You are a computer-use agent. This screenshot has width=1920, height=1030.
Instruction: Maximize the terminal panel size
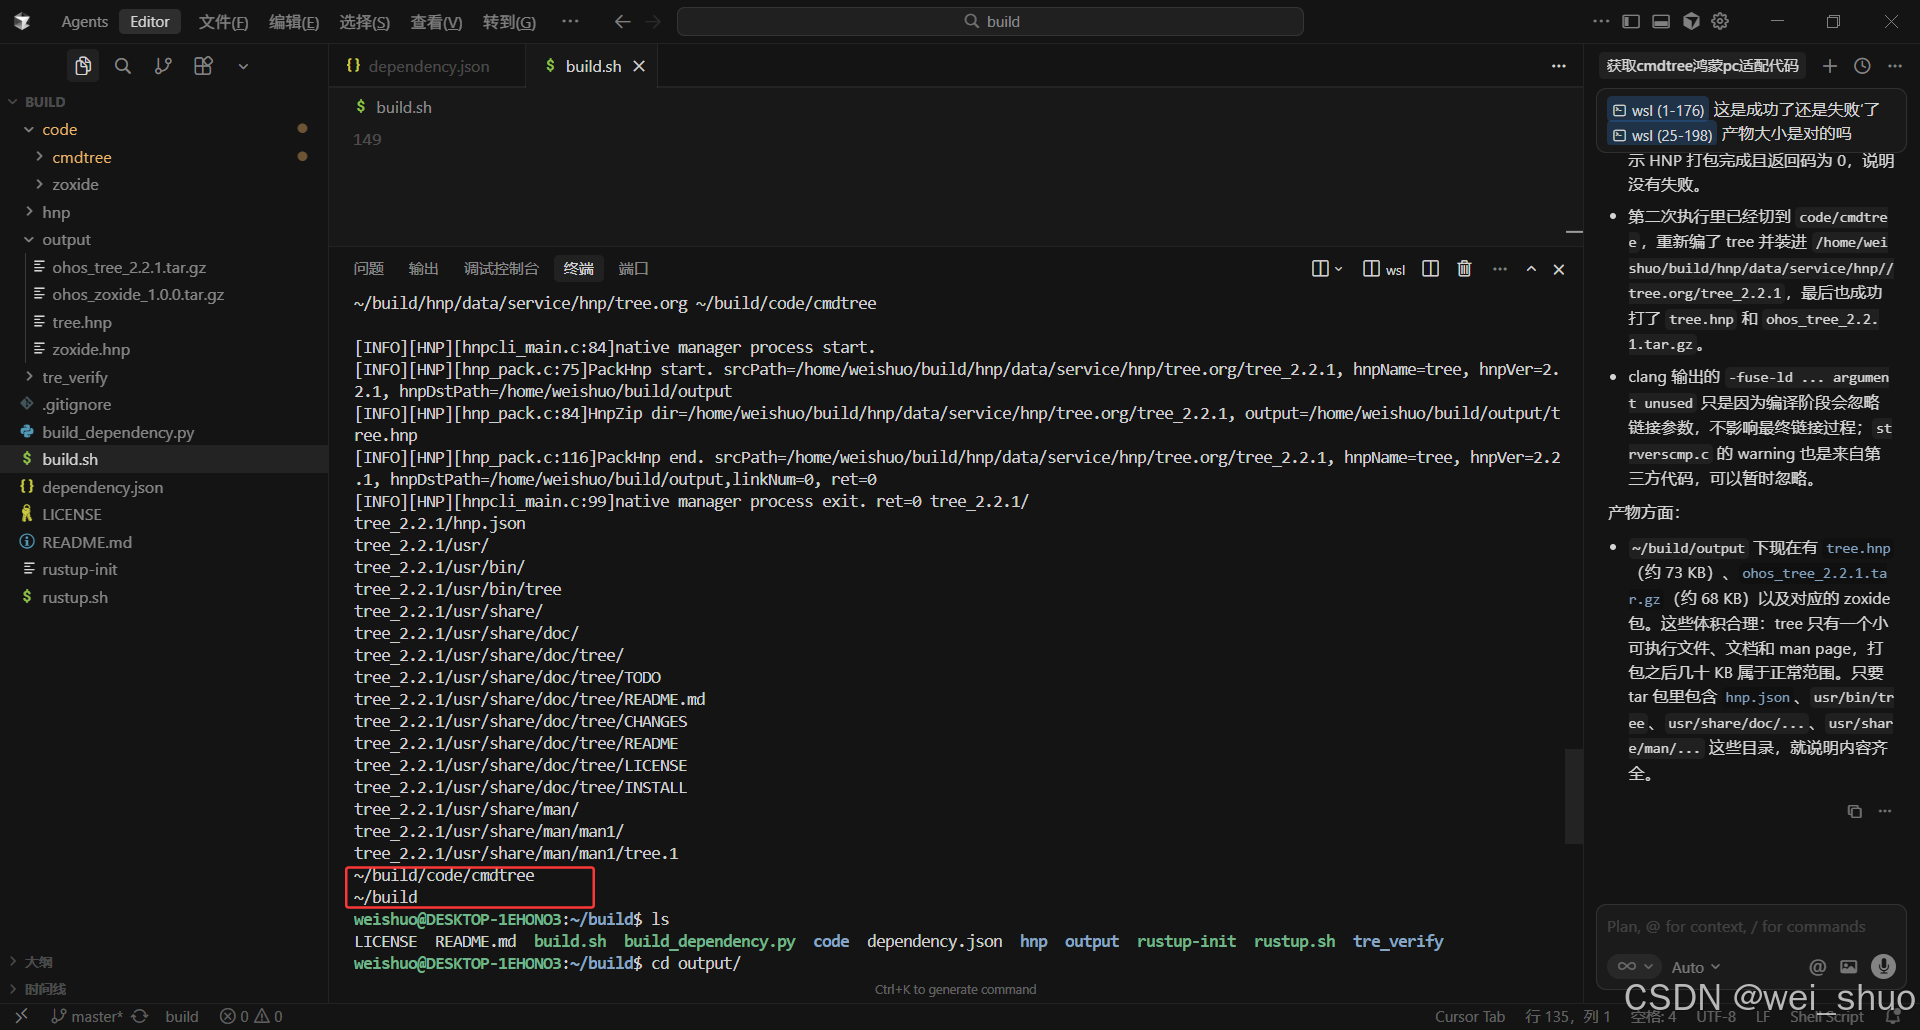[1531, 269]
